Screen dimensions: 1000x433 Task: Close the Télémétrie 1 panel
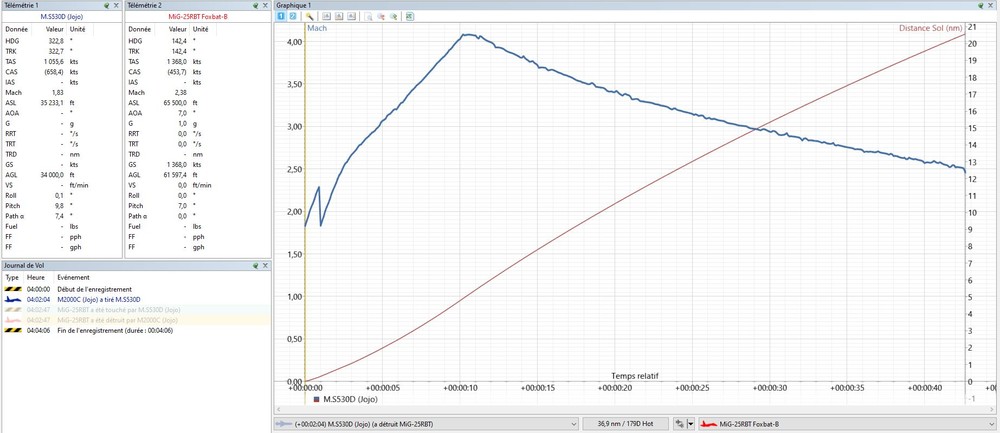click(x=116, y=4)
